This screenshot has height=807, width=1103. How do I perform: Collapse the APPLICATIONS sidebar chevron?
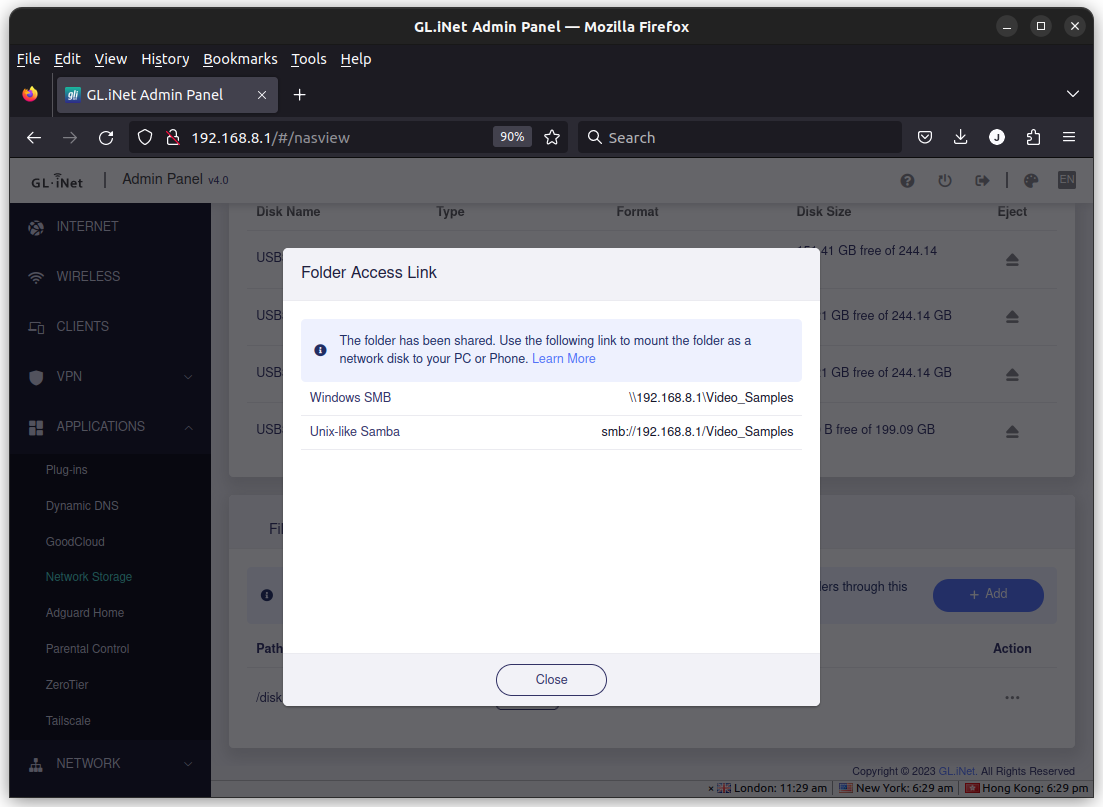(188, 427)
